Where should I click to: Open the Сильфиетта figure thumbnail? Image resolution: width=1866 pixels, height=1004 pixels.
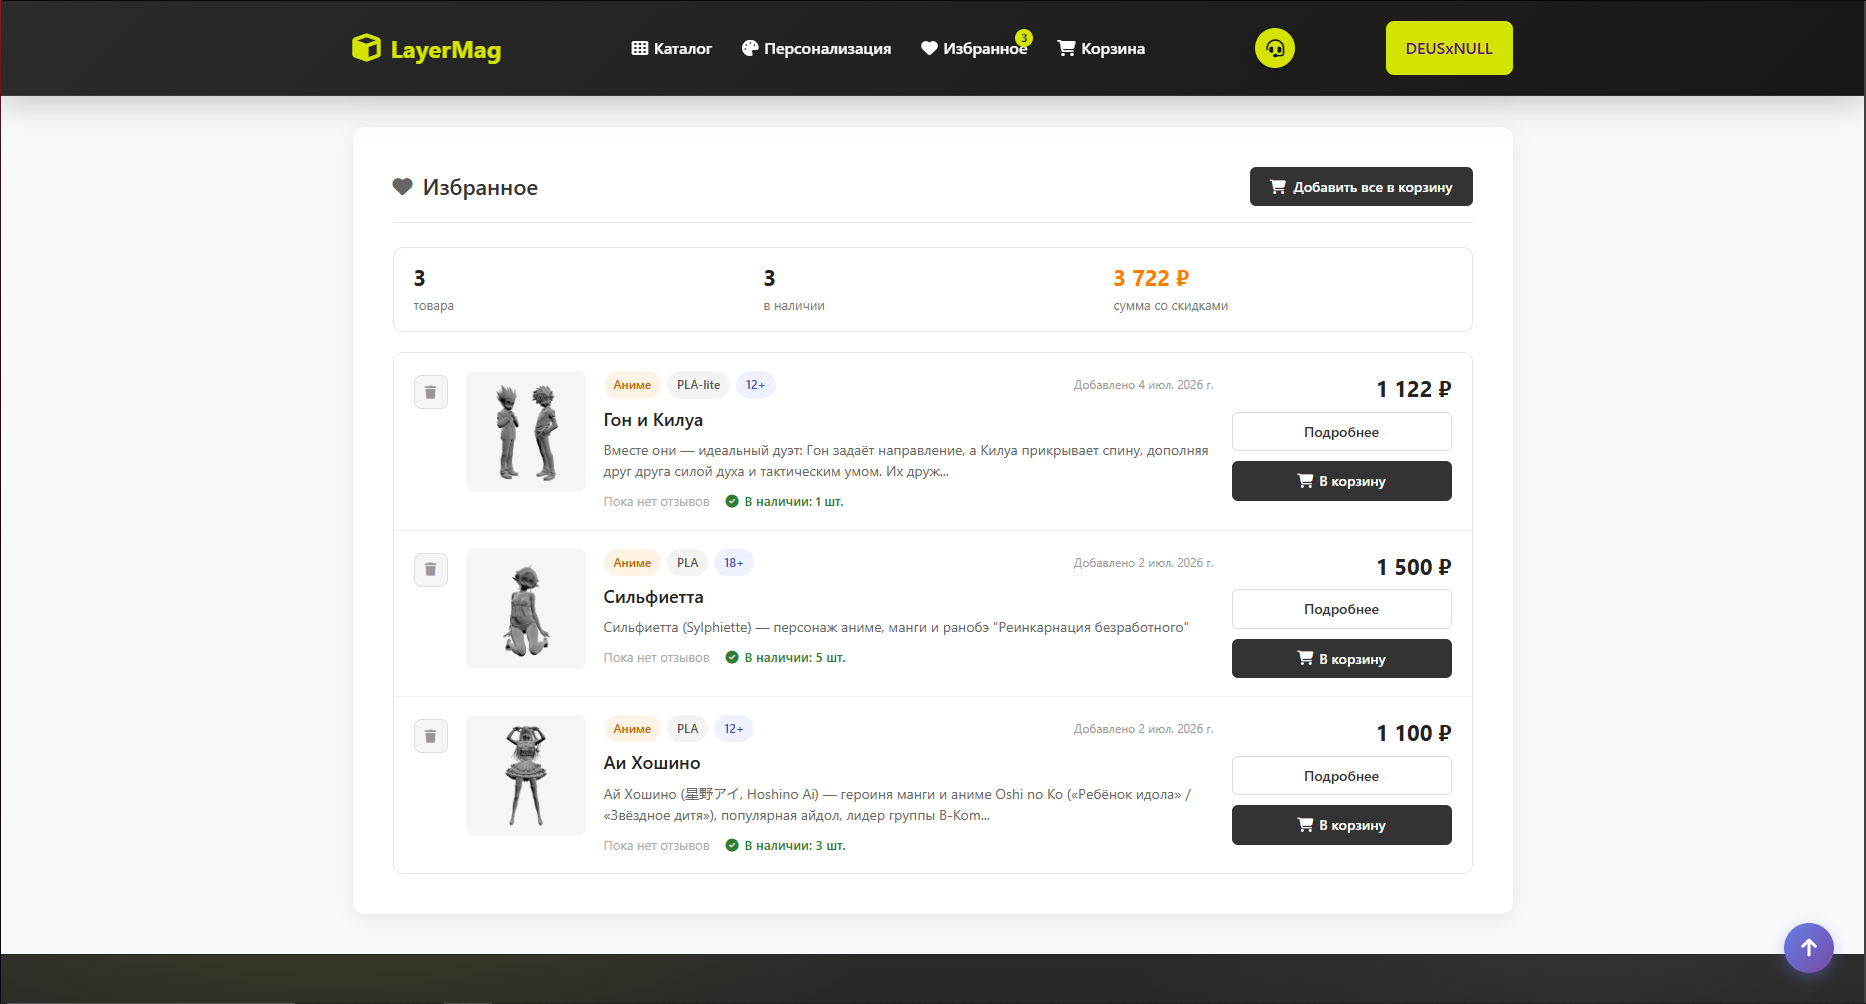(x=526, y=609)
